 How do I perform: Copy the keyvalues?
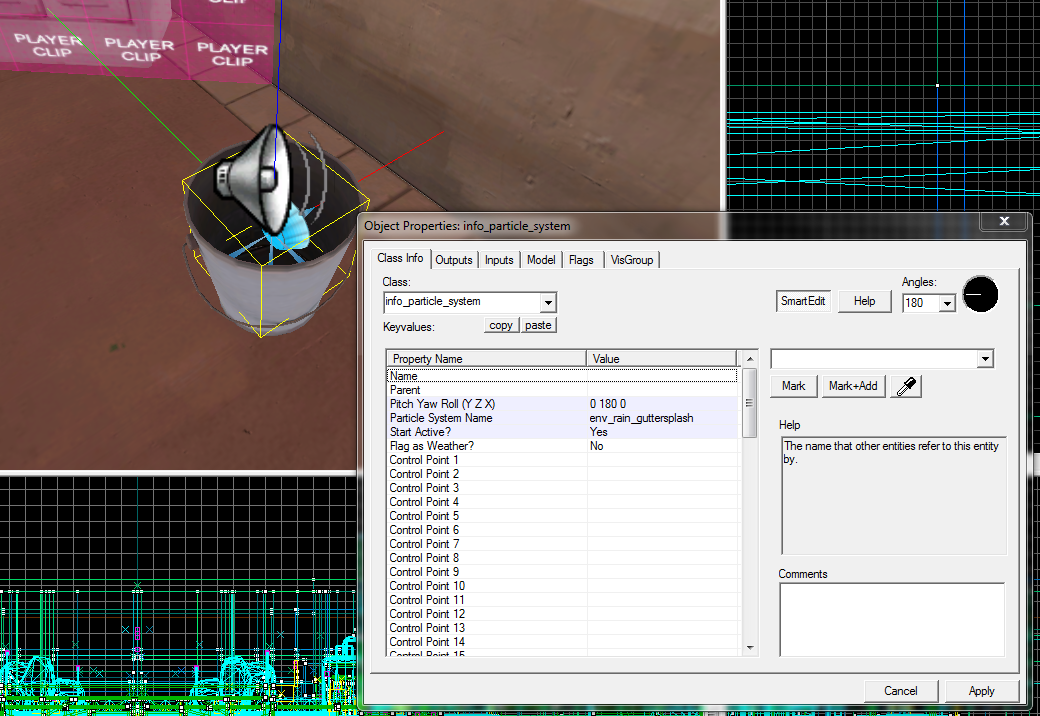point(501,326)
